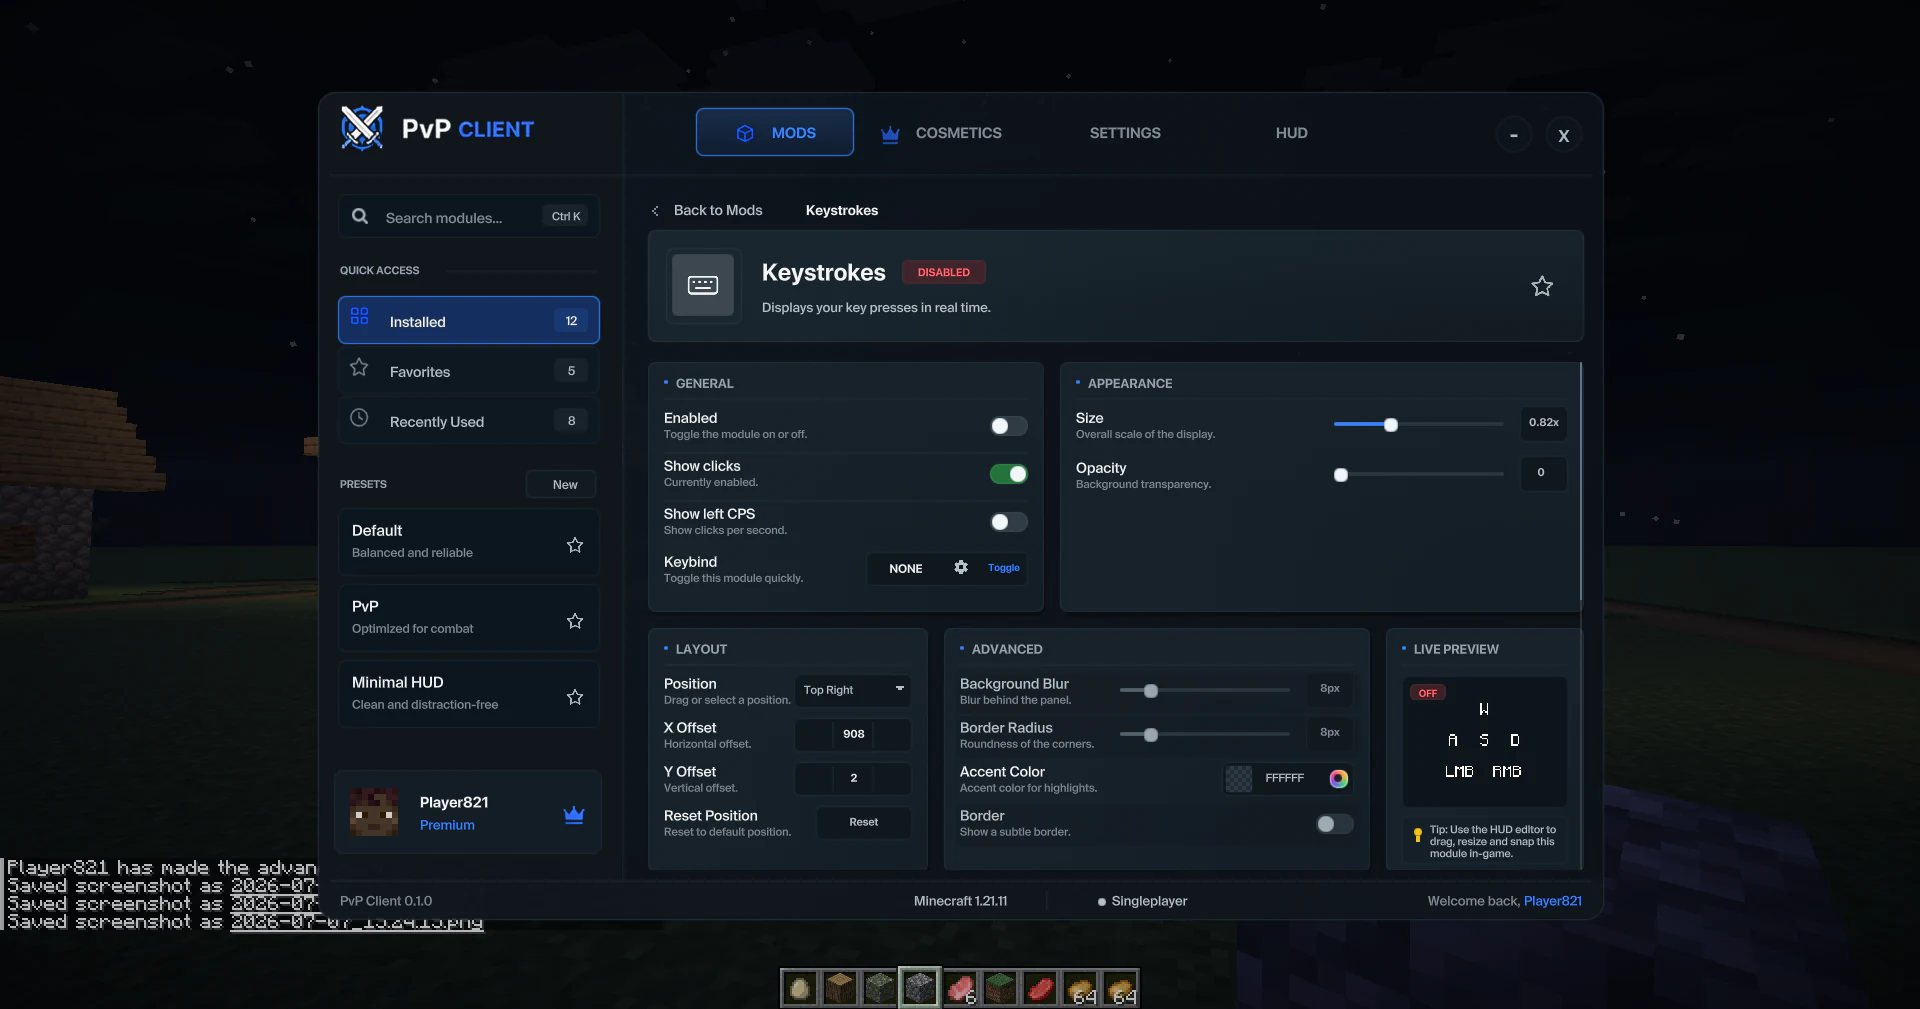Click the Reset position button
1920x1009 pixels.
click(x=864, y=822)
